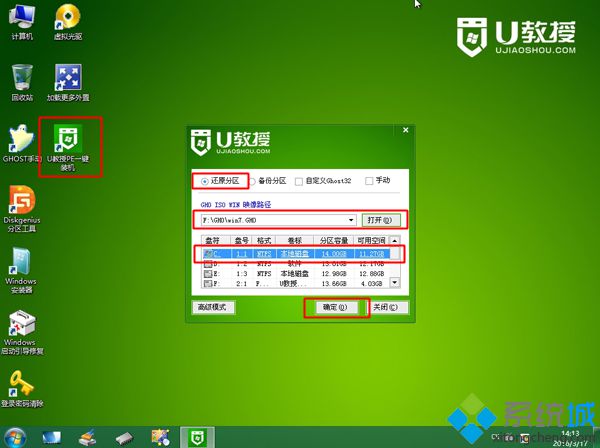Screen dimensions: 600x448
Task: Activate the U教授 taskbar button
Action: point(197,437)
